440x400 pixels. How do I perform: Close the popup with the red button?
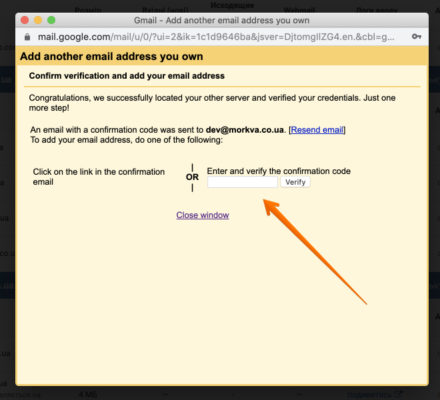(25, 20)
